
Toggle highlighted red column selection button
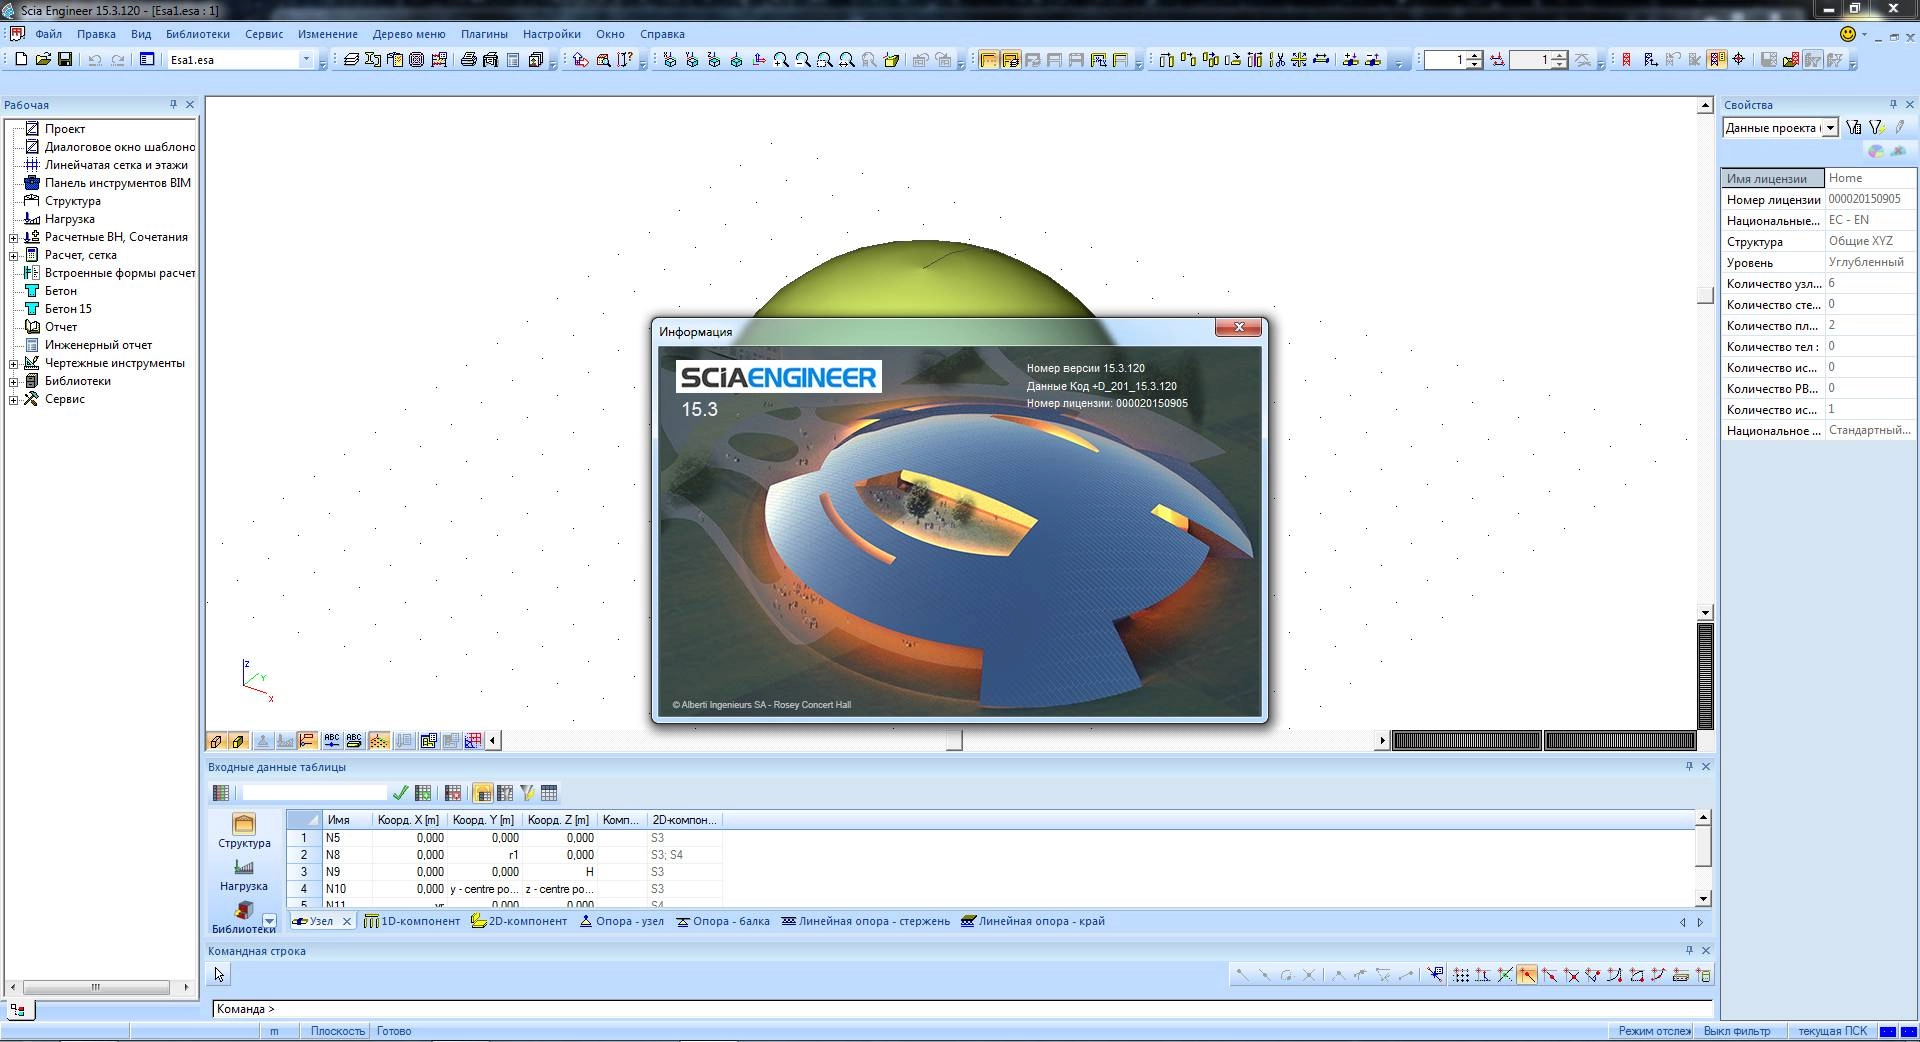1717,60
